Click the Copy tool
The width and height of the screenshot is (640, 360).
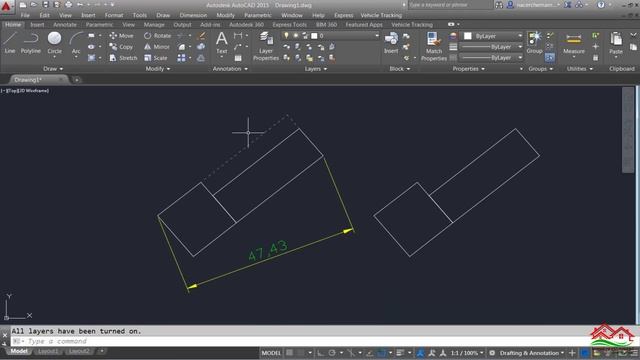point(121,47)
